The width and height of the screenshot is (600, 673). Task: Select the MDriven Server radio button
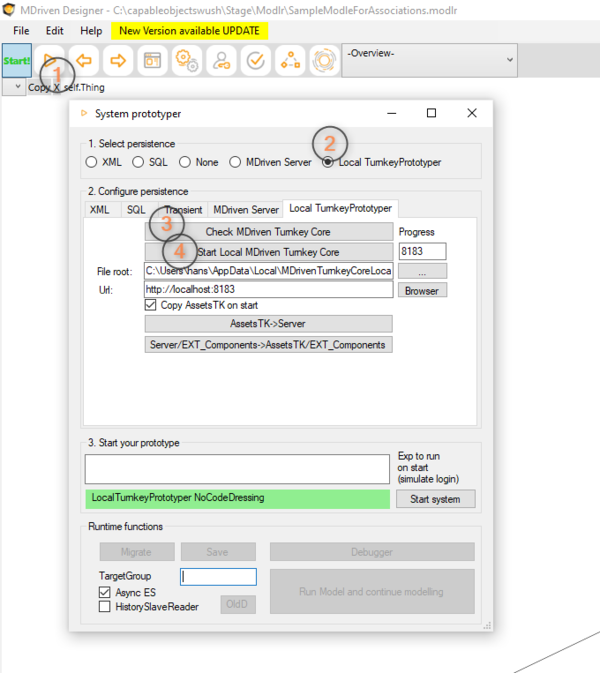235,162
